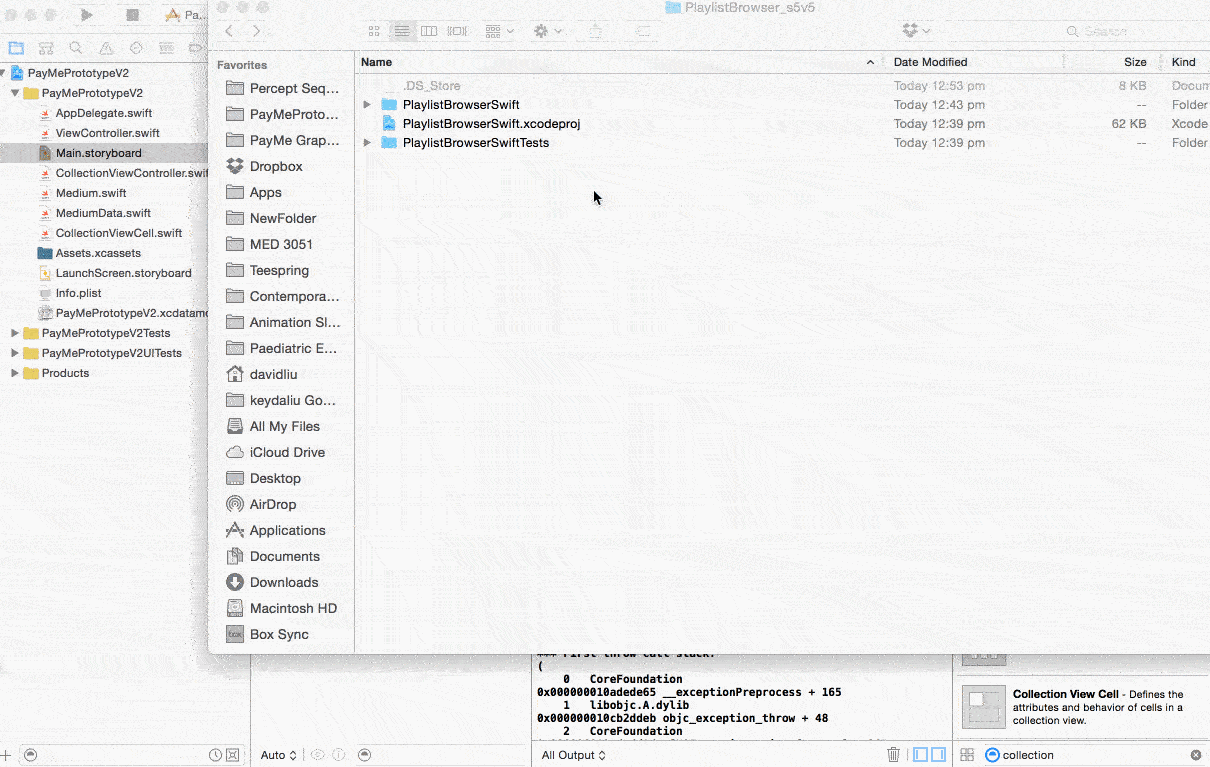Switch Finder to Cover Flow view
This screenshot has width=1210, height=767.
point(457,32)
